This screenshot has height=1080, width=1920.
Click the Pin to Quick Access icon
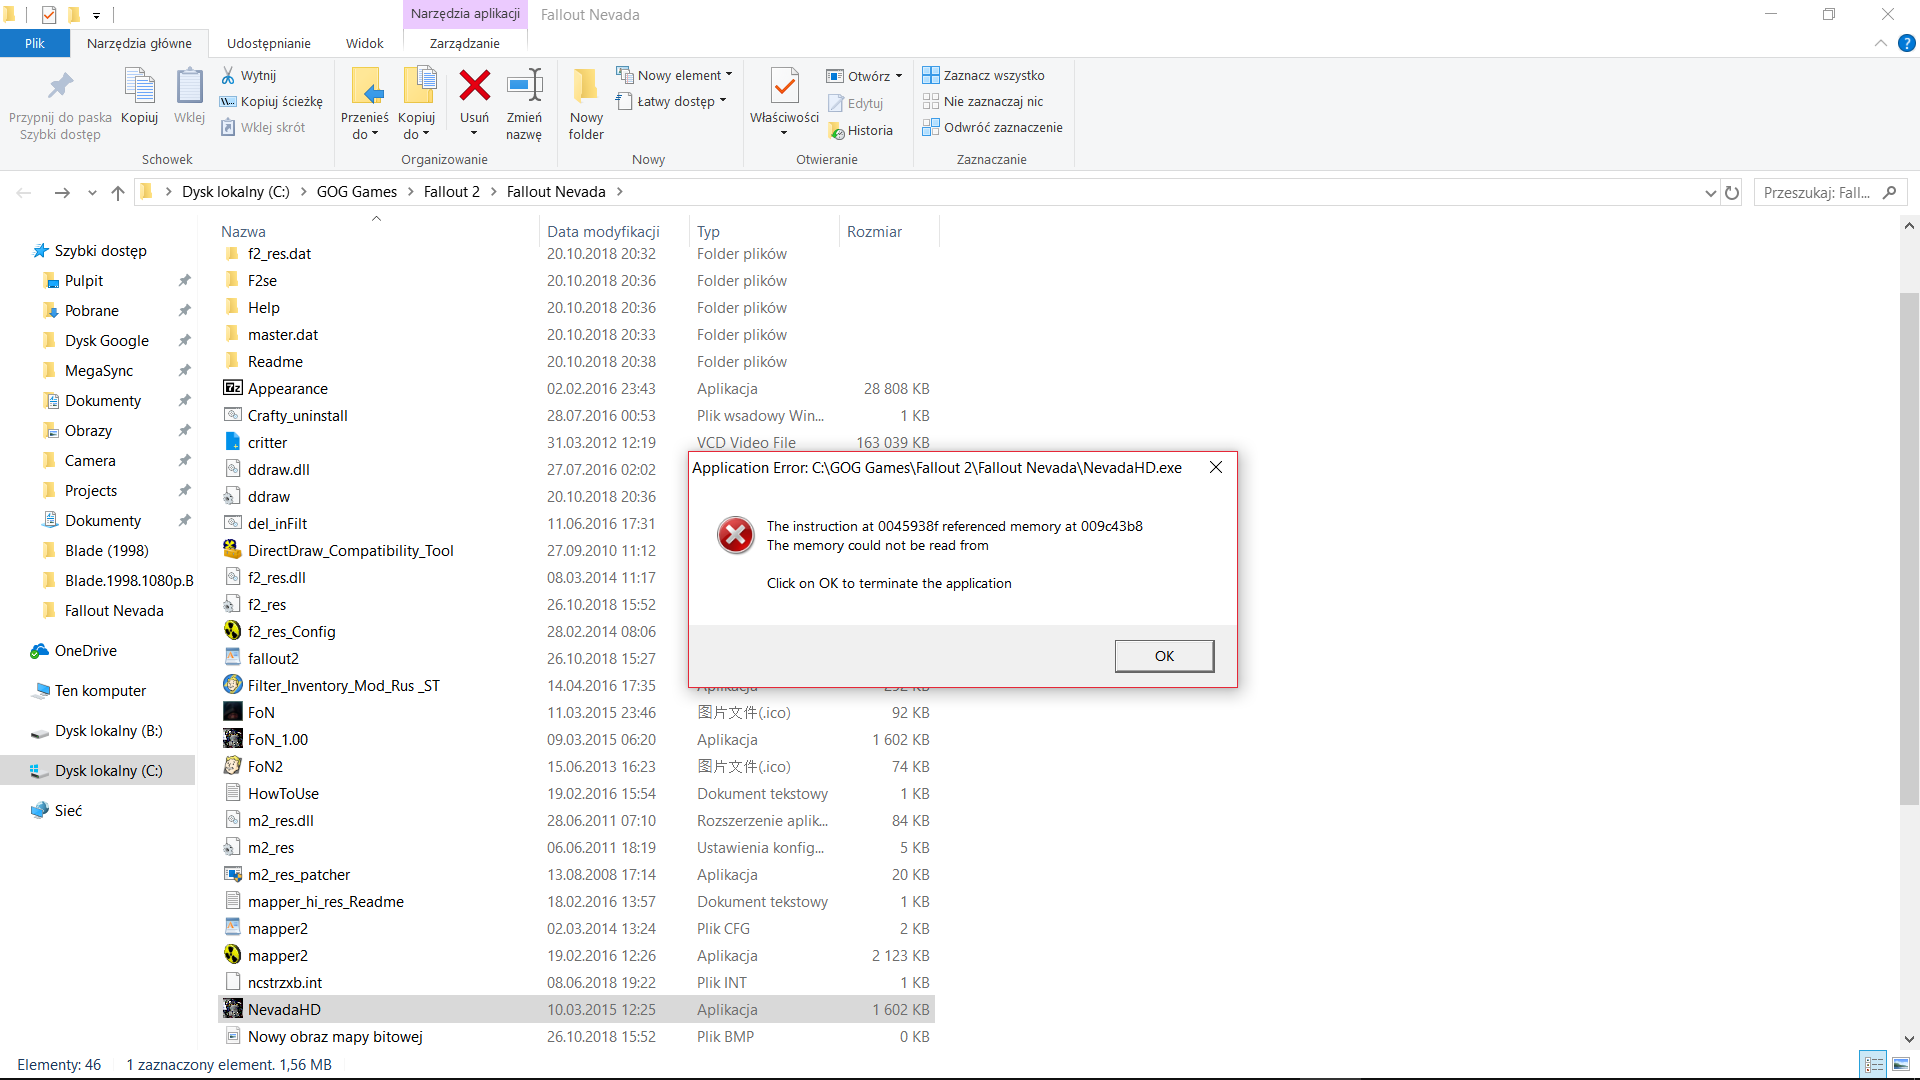[x=60, y=88]
